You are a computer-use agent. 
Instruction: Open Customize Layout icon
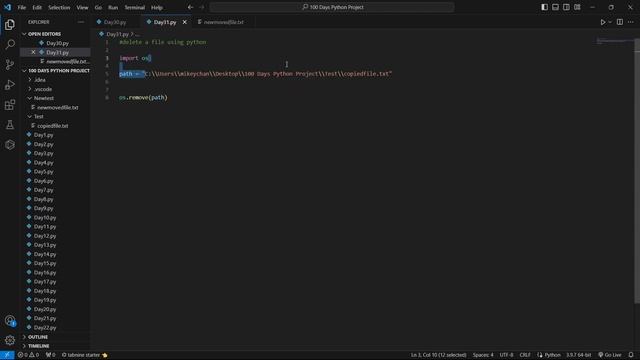[577, 7]
